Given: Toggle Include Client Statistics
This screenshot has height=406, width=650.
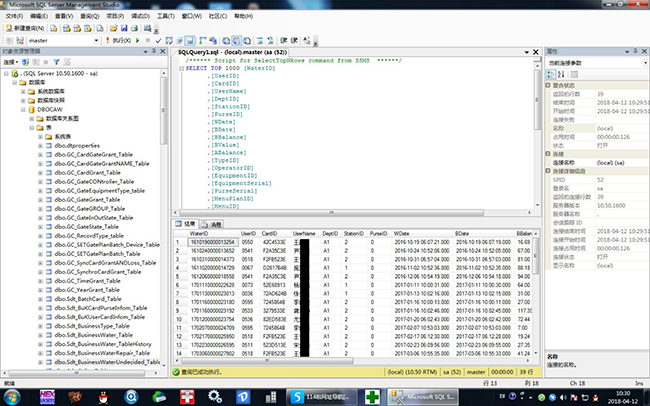Looking at the screenshot, I should coord(213,41).
